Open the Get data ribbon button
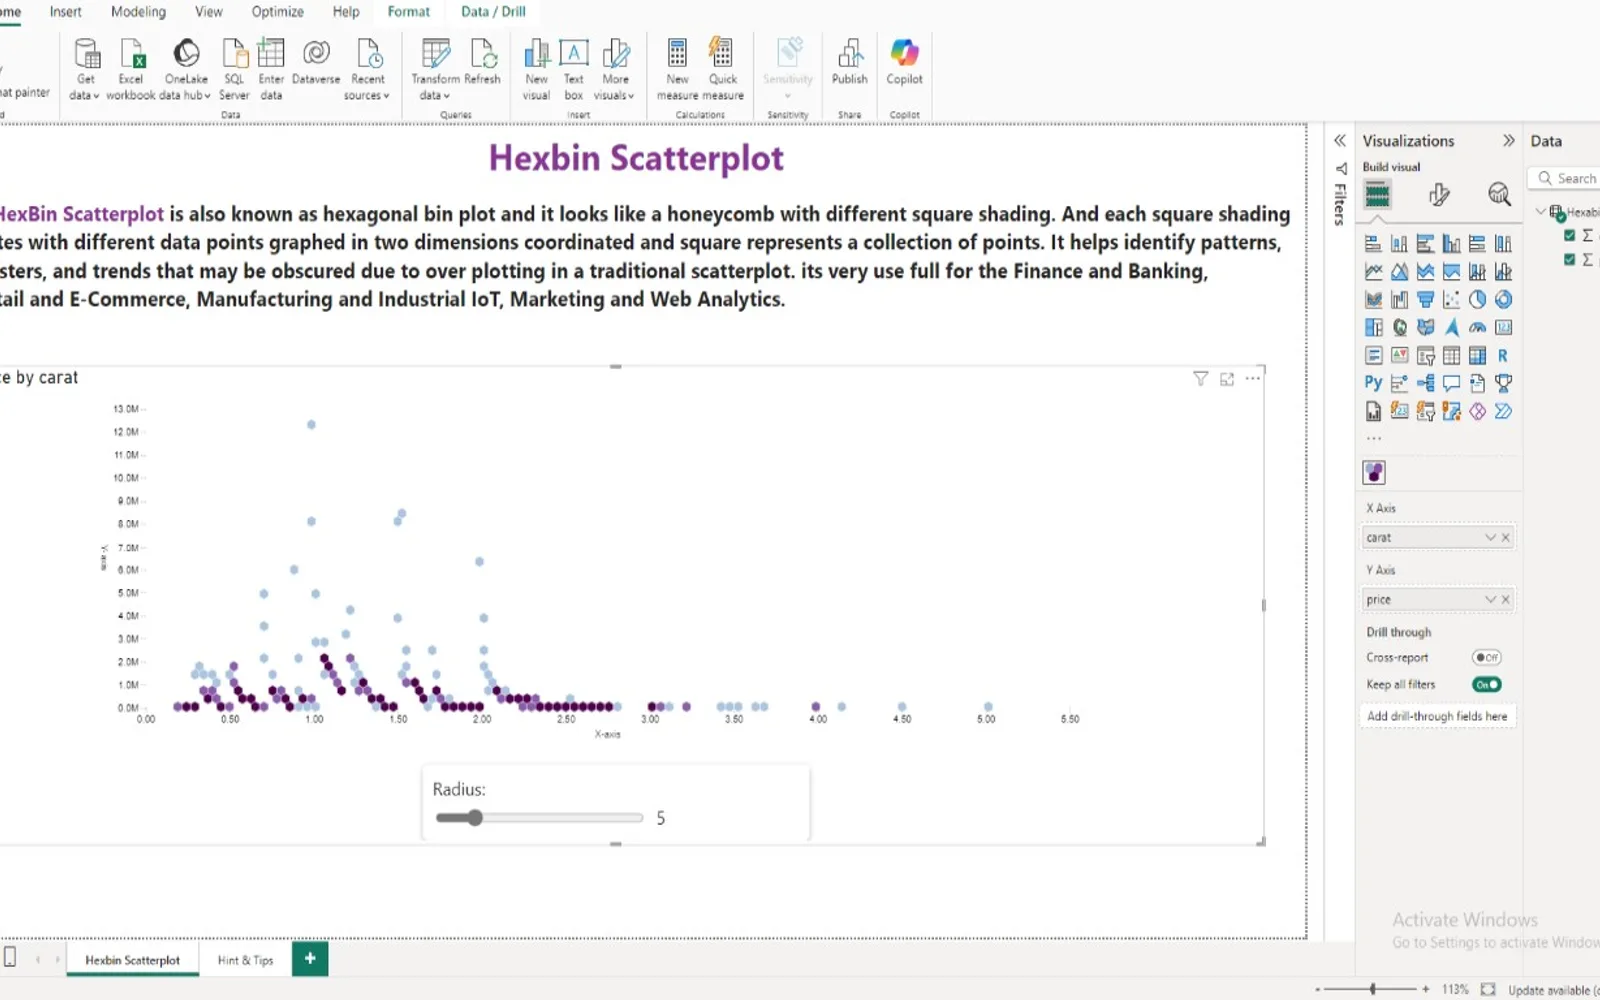This screenshot has height=1000, width=1600. [86, 68]
